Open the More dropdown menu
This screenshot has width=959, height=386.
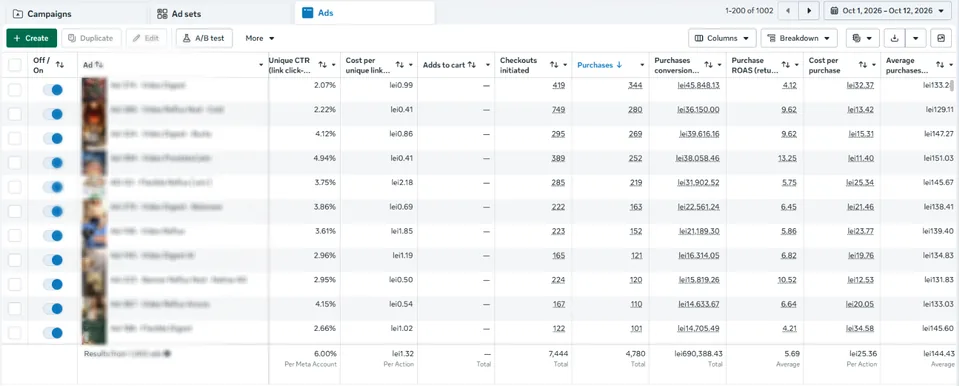click(x=260, y=38)
